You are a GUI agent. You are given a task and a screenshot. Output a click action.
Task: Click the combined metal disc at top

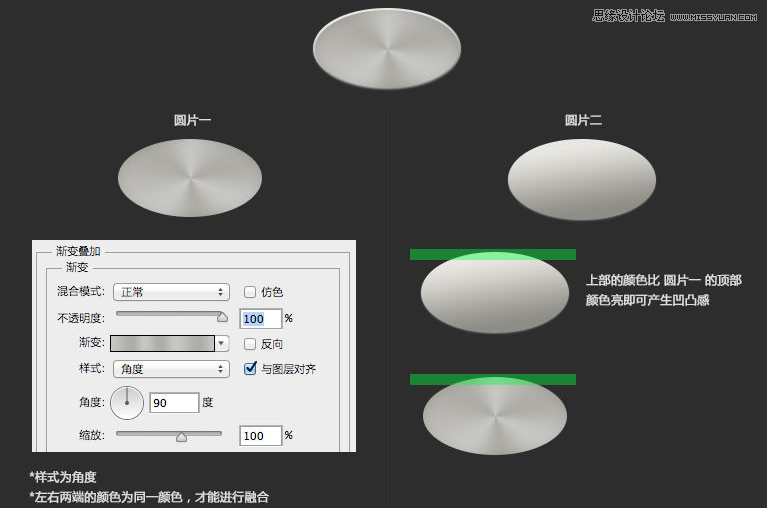pyautogui.click(x=387, y=49)
